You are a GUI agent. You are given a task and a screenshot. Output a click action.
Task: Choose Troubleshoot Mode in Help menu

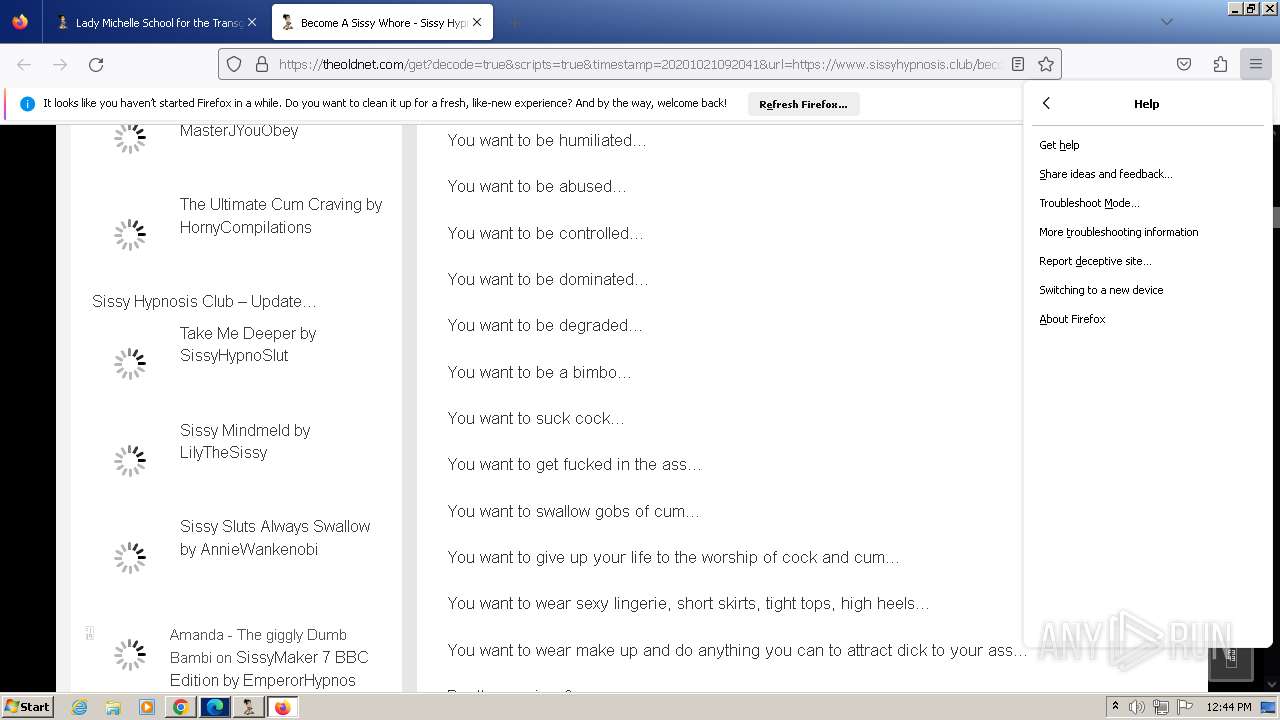(1147, 203)
